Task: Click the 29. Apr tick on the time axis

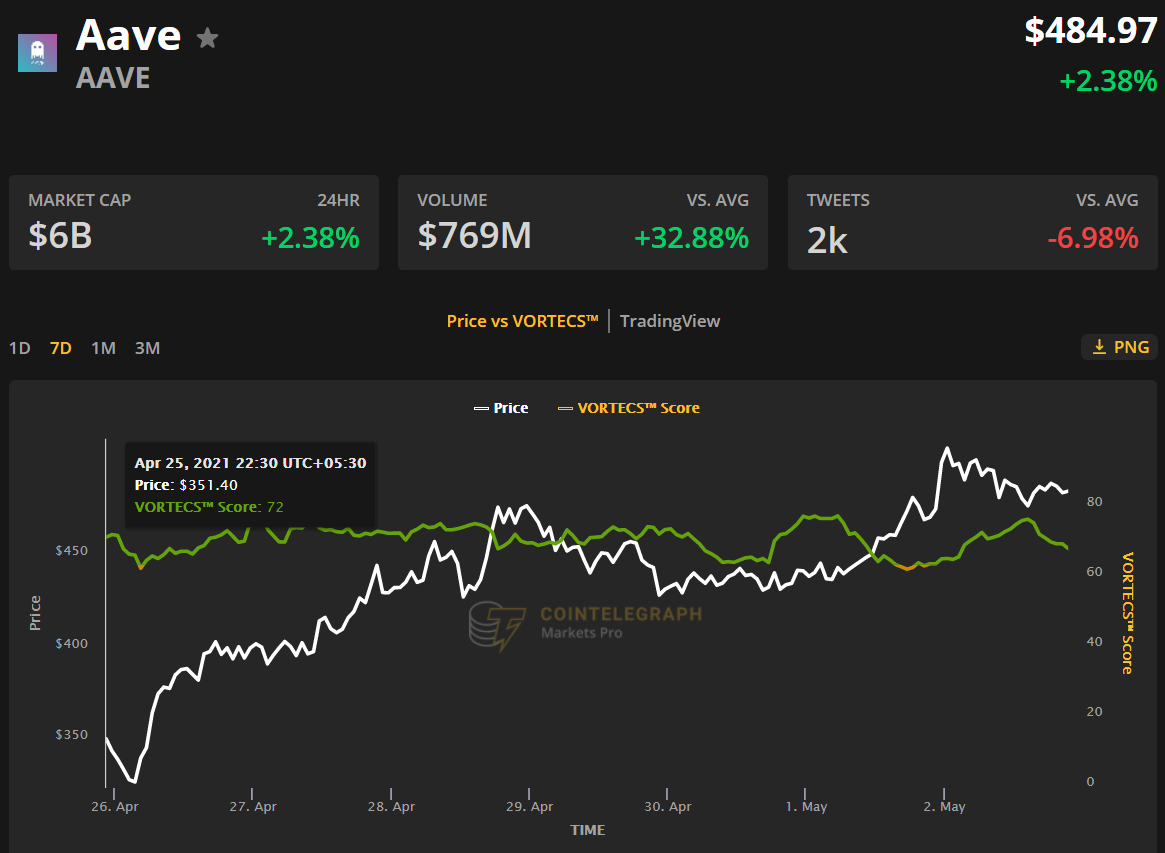Action: 530,806
